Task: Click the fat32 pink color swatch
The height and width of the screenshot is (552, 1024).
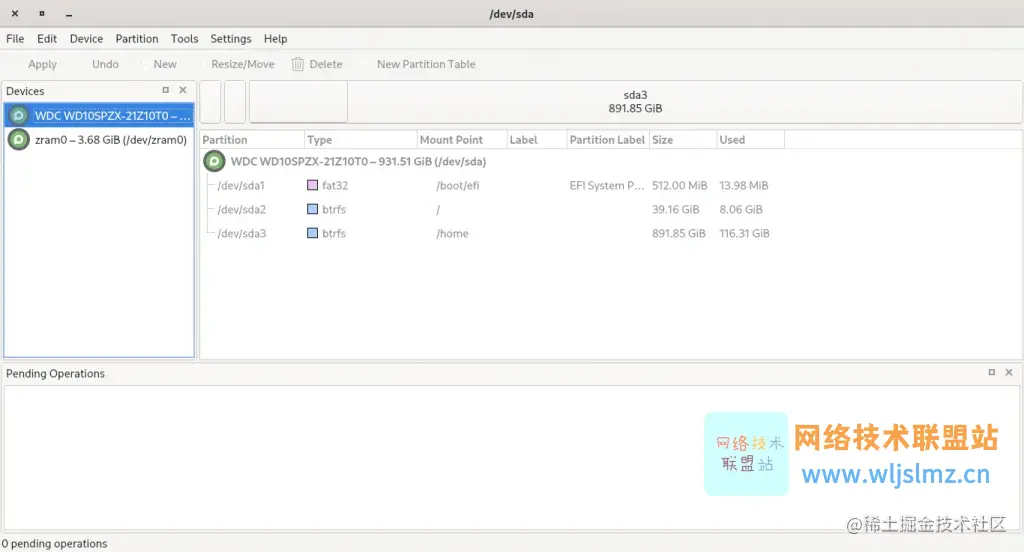Action: pyautogui.click(x=312, y=185)
